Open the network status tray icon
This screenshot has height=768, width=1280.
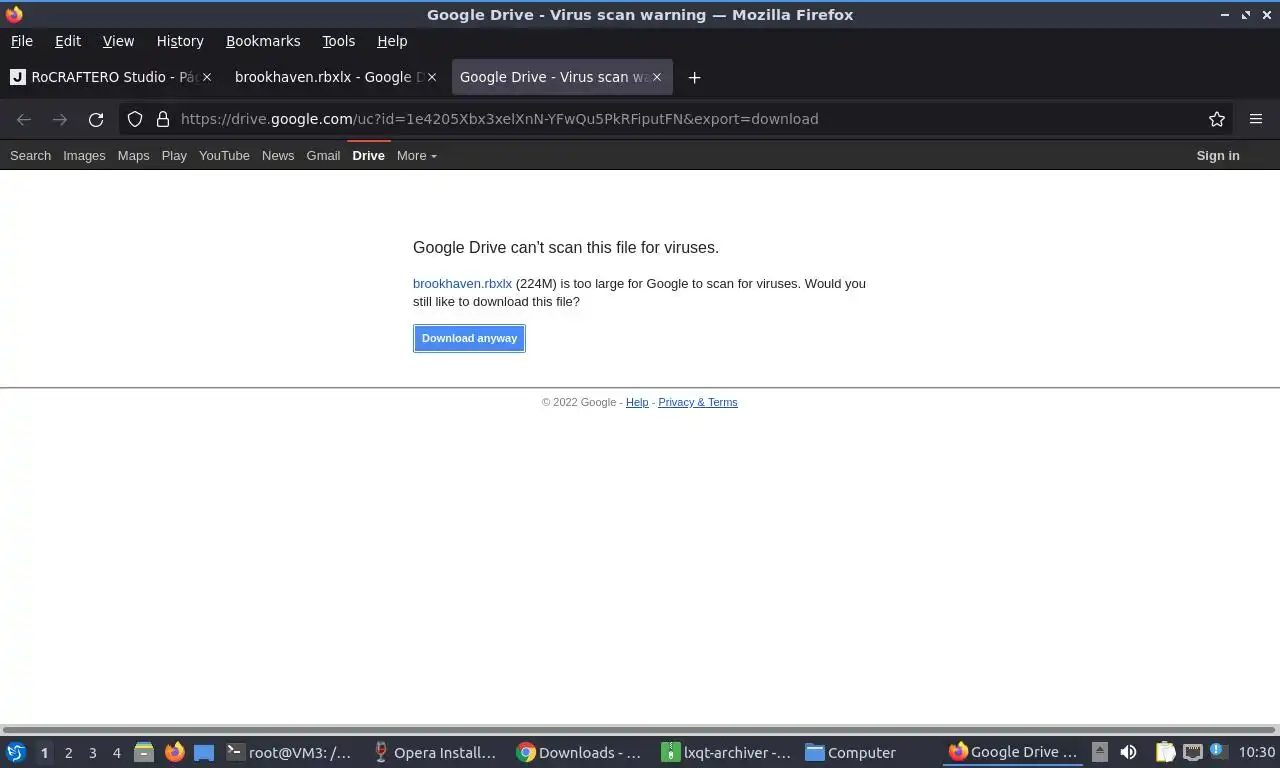tap(1192, 752)
